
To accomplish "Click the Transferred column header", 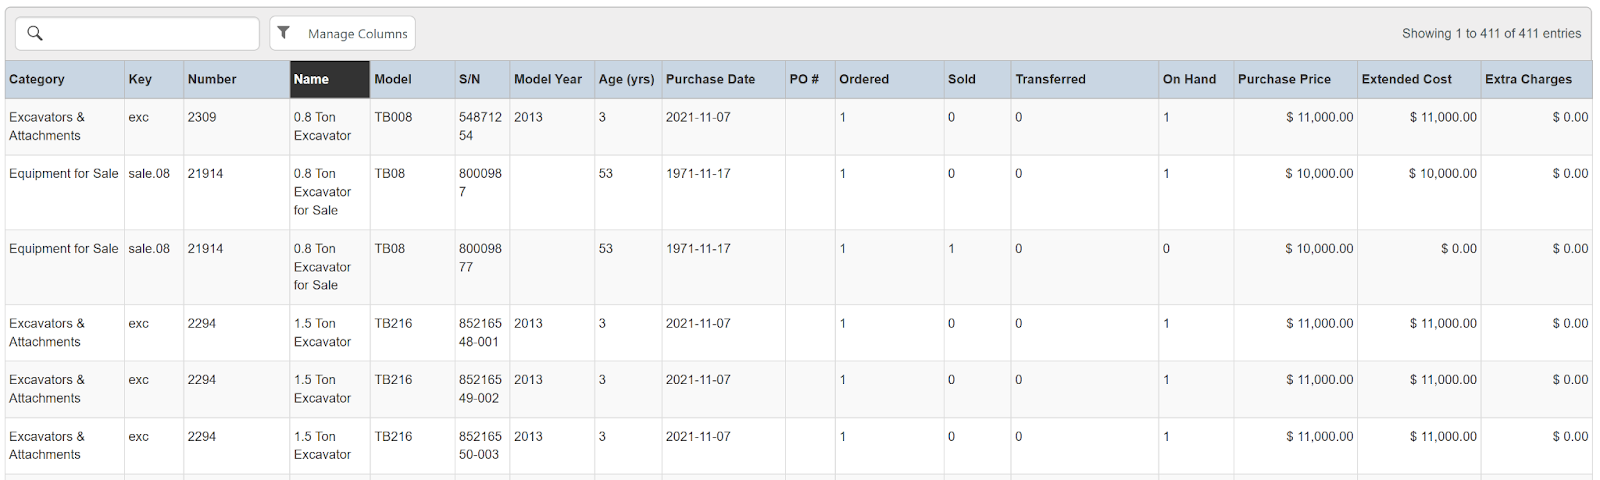I will [1050, 79].
